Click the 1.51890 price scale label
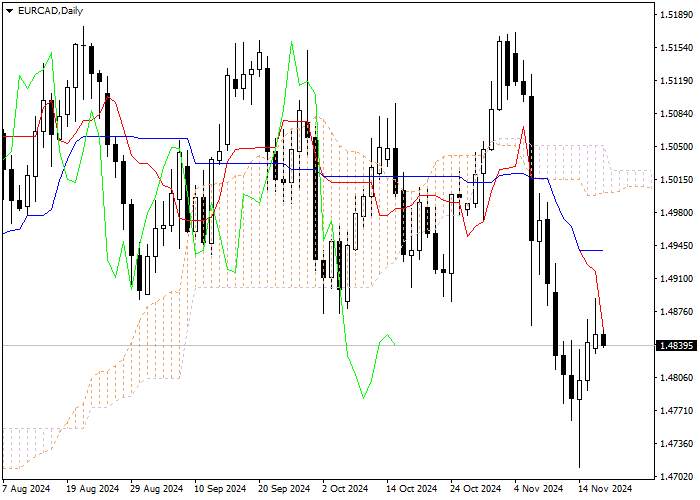 676,15
